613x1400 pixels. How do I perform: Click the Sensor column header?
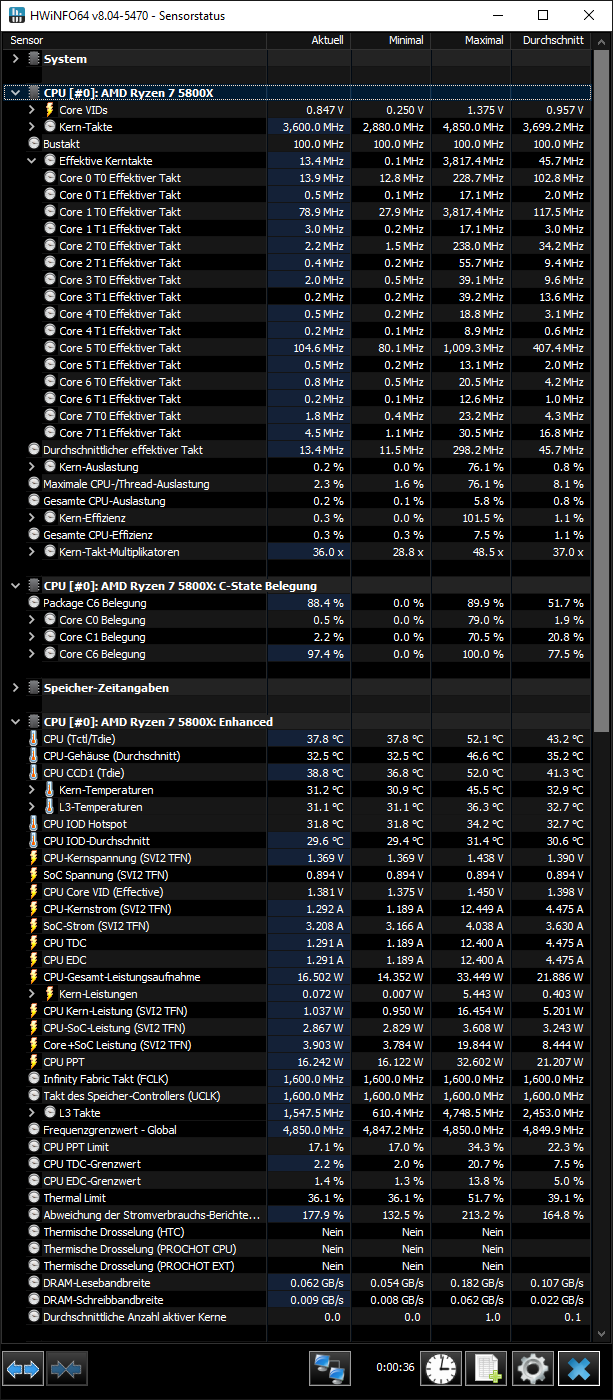(x=135, y=41)
